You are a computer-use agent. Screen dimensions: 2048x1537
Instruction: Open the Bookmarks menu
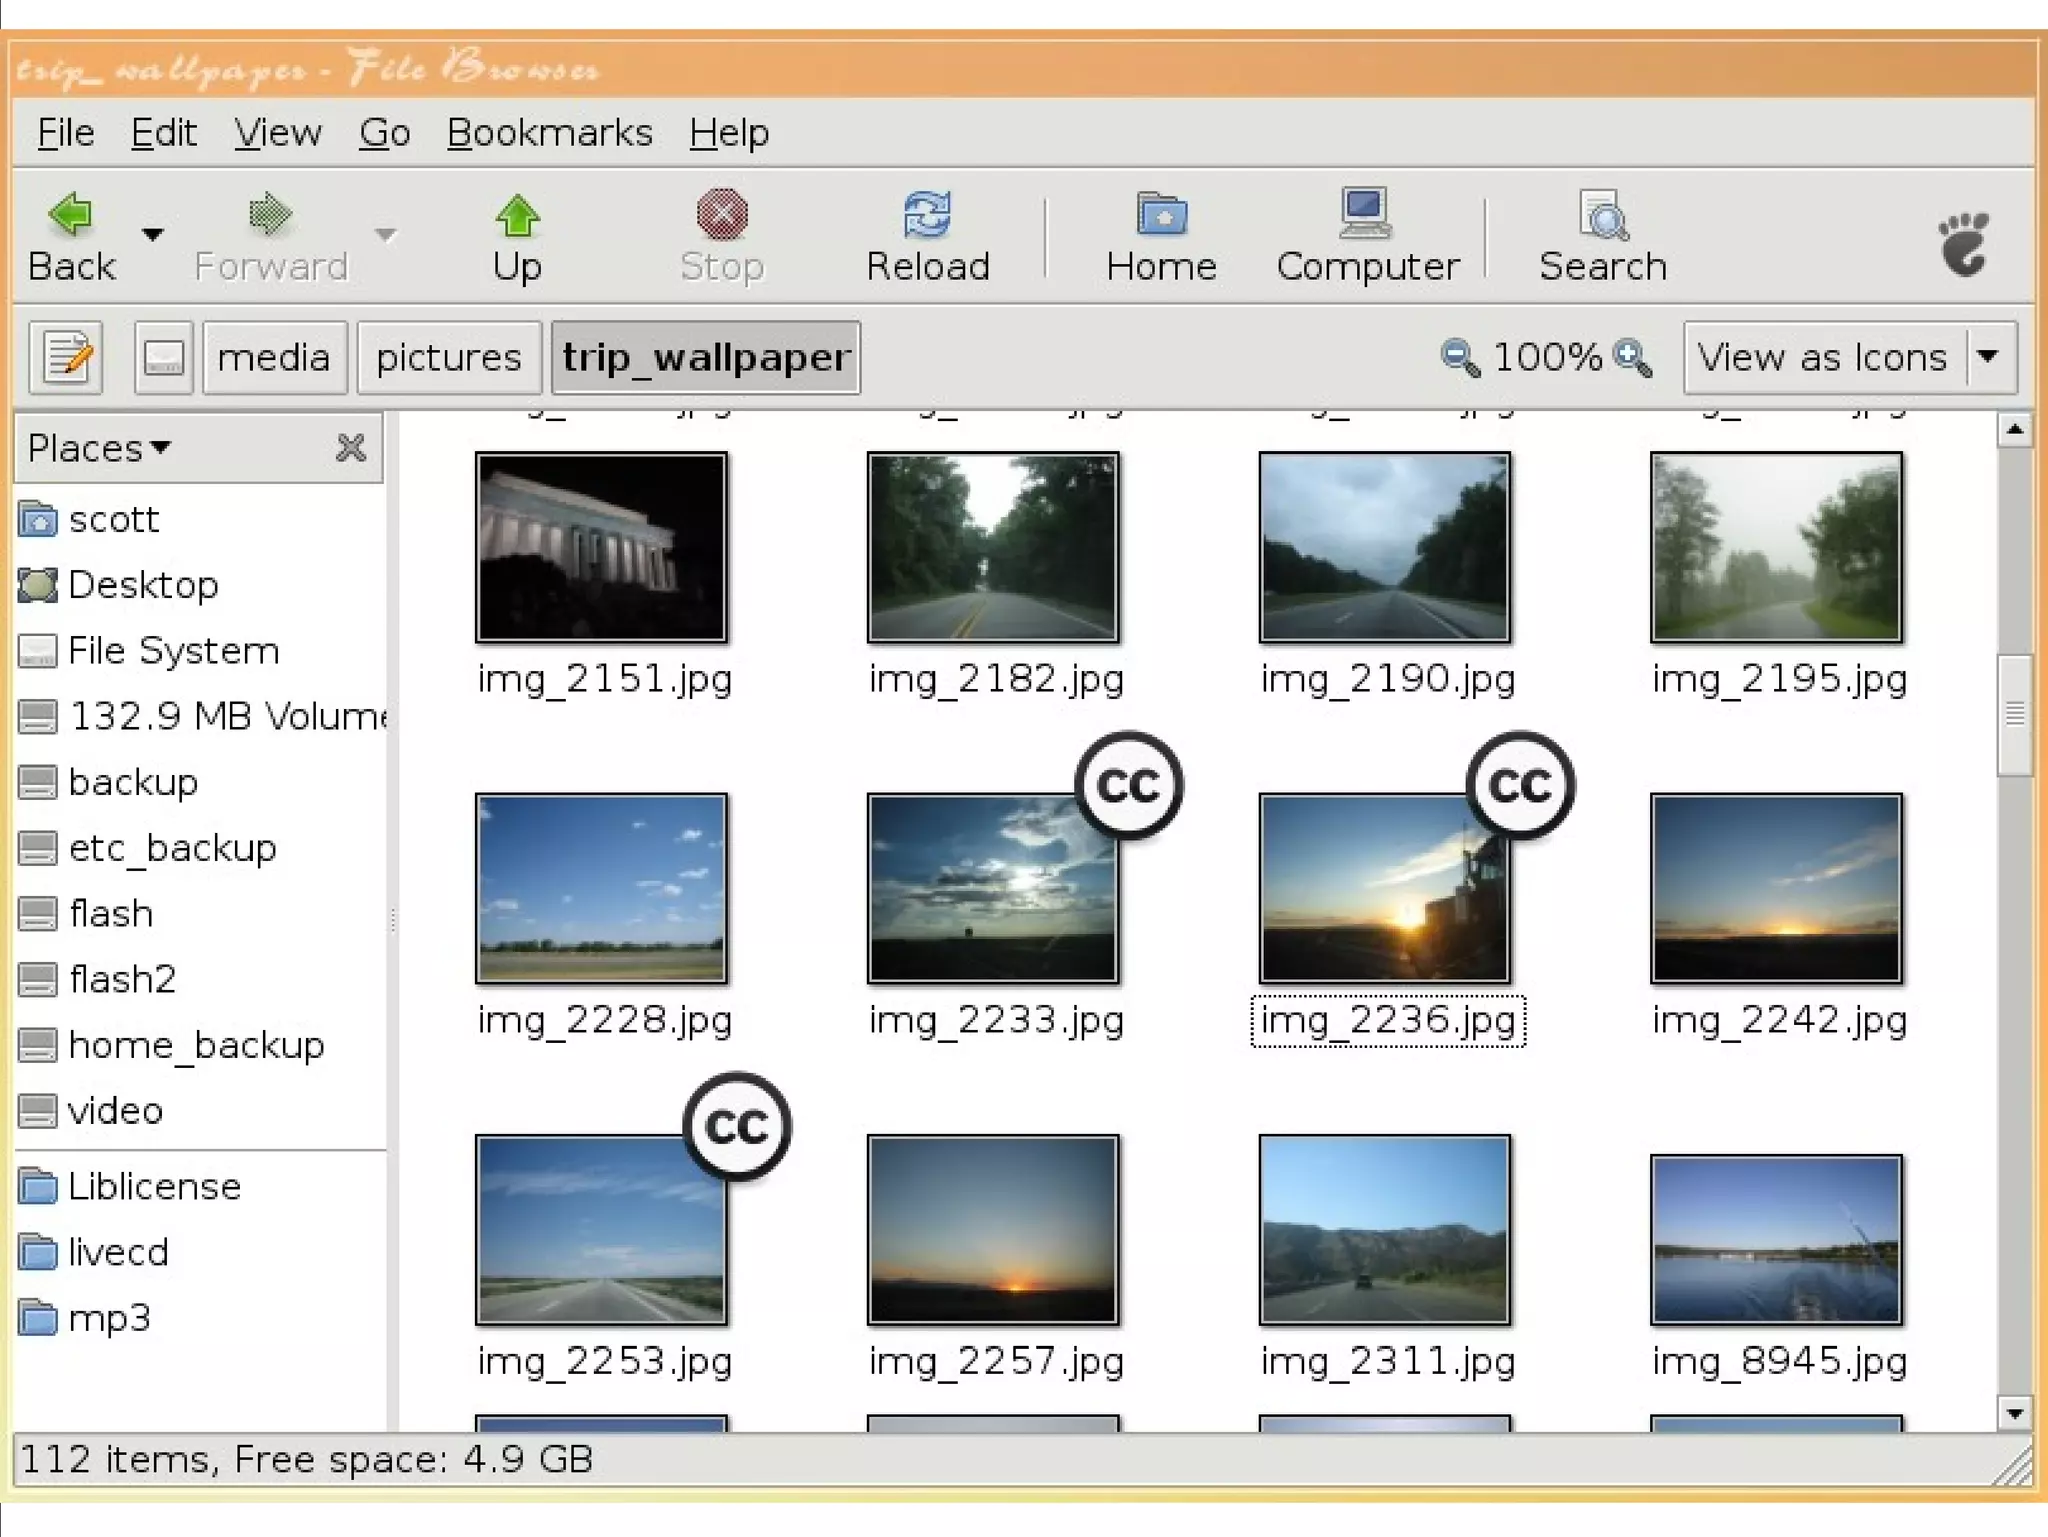pos(549,133)
